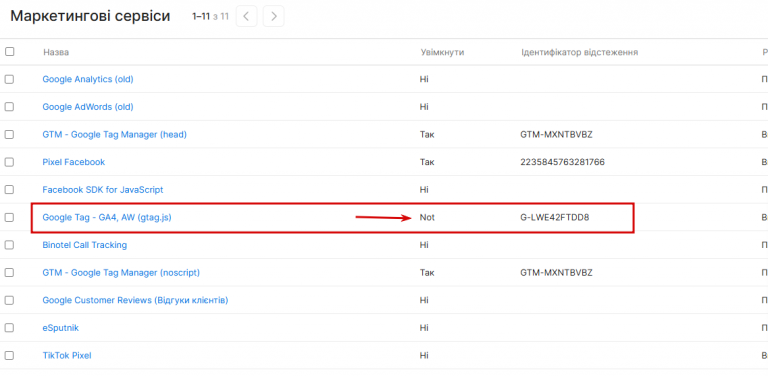
Task: Tick the eSputnik row checkbox
Action: click(10, 328)
